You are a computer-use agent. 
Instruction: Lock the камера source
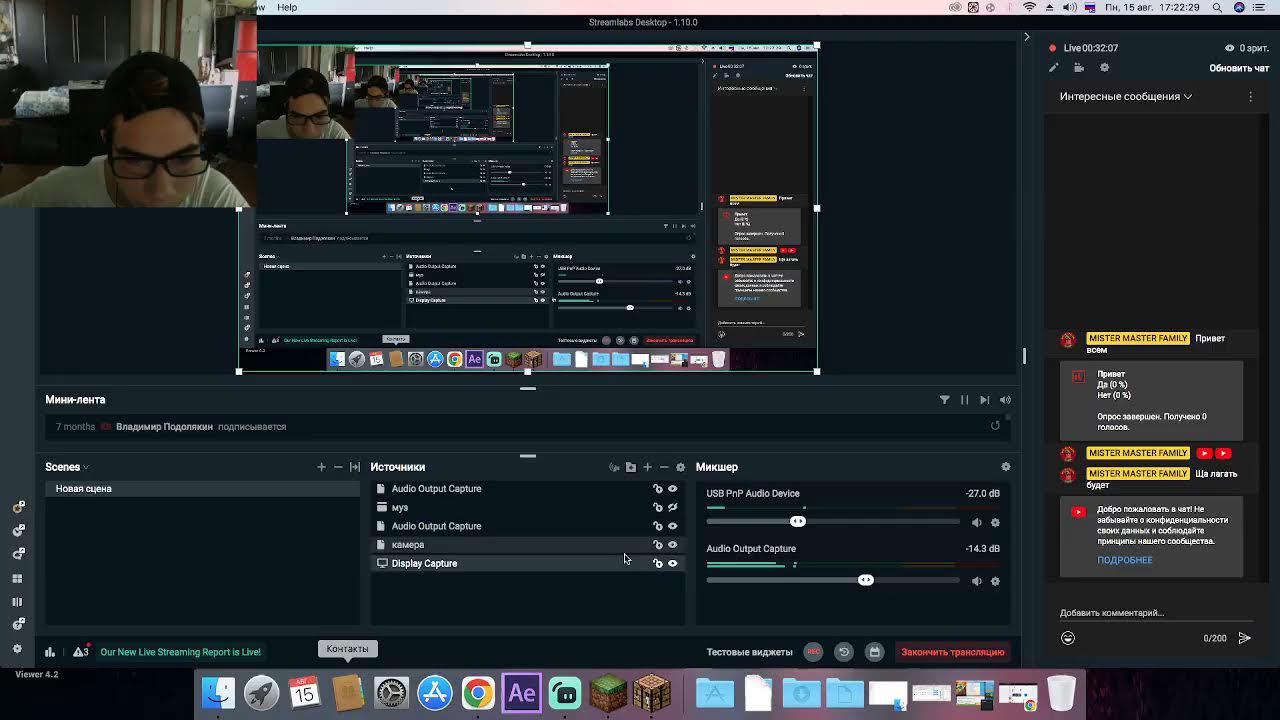point(657,545)
